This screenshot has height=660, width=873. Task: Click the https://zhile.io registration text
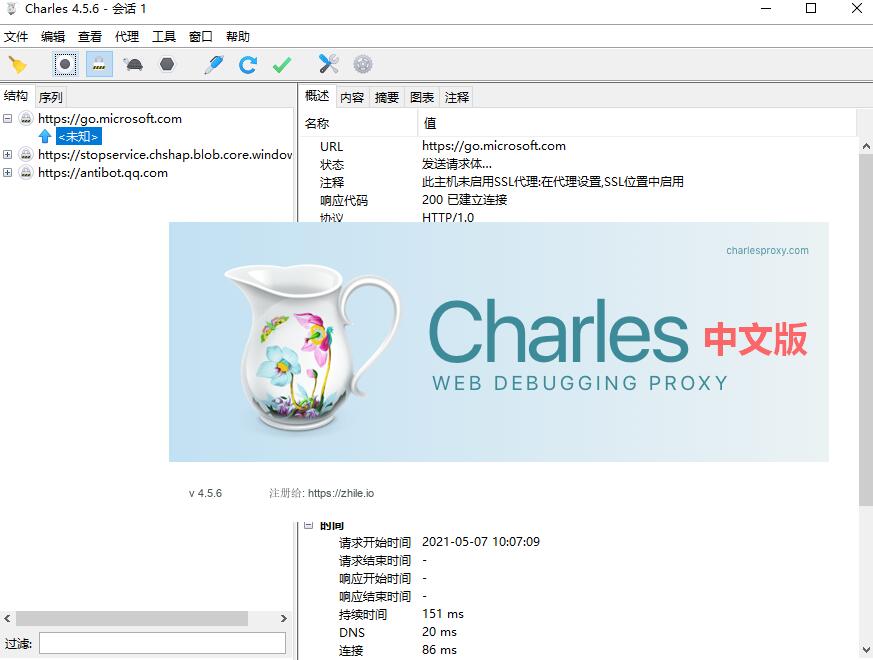341,493
